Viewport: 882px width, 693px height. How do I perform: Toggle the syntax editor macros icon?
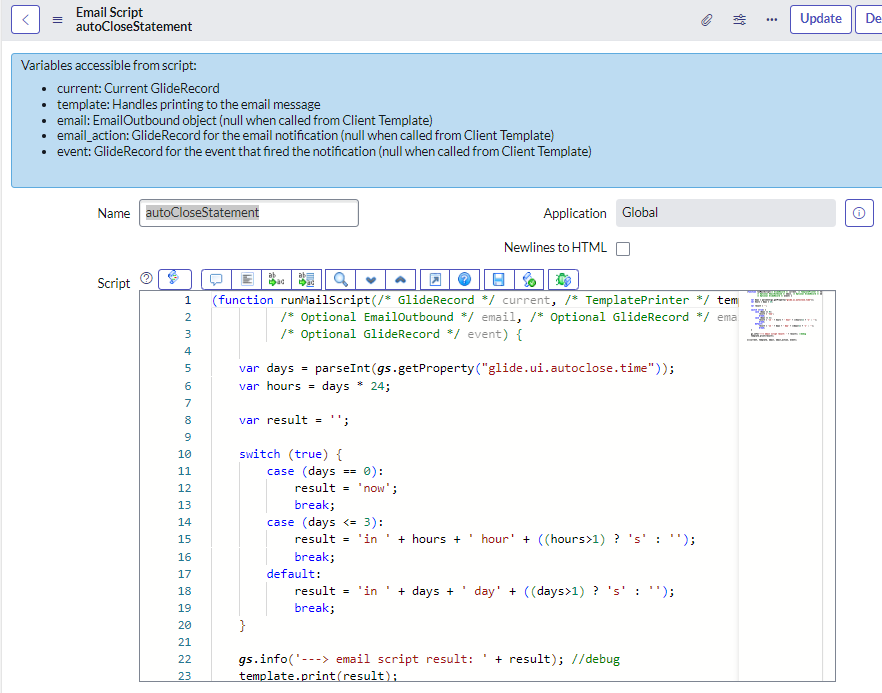[x=175, y=279]
